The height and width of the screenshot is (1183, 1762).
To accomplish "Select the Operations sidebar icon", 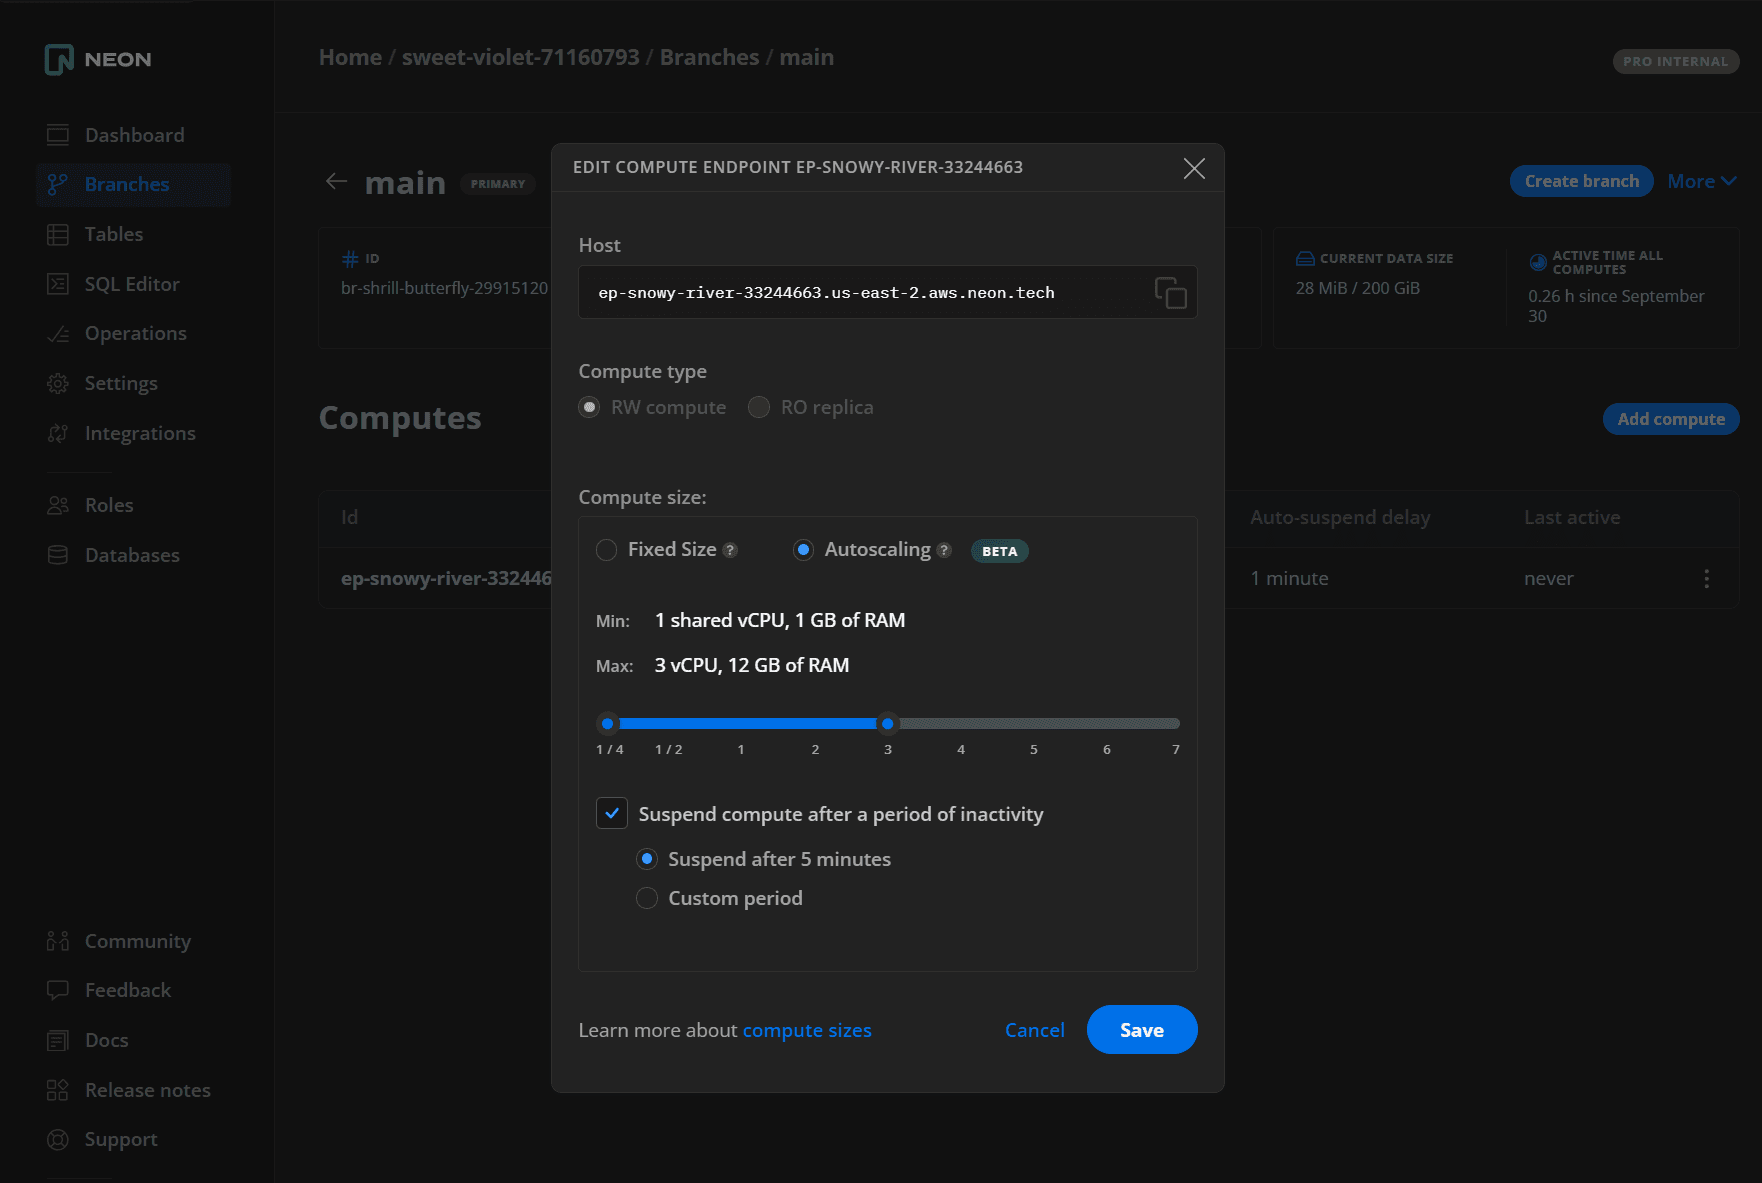I will point(58,333).
